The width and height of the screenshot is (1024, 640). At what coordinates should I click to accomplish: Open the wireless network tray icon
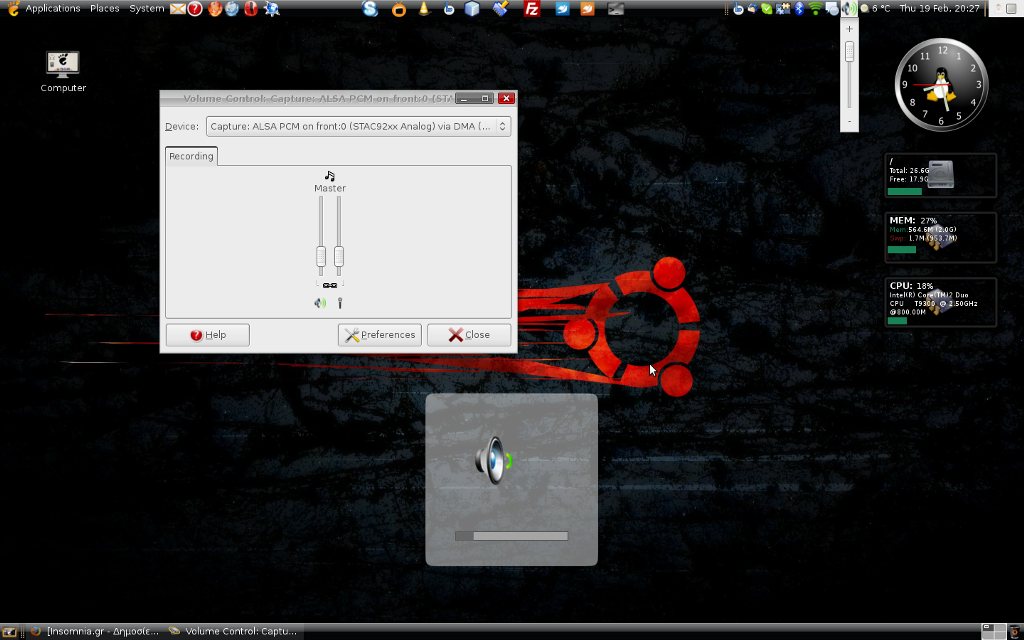coord(814,9)
